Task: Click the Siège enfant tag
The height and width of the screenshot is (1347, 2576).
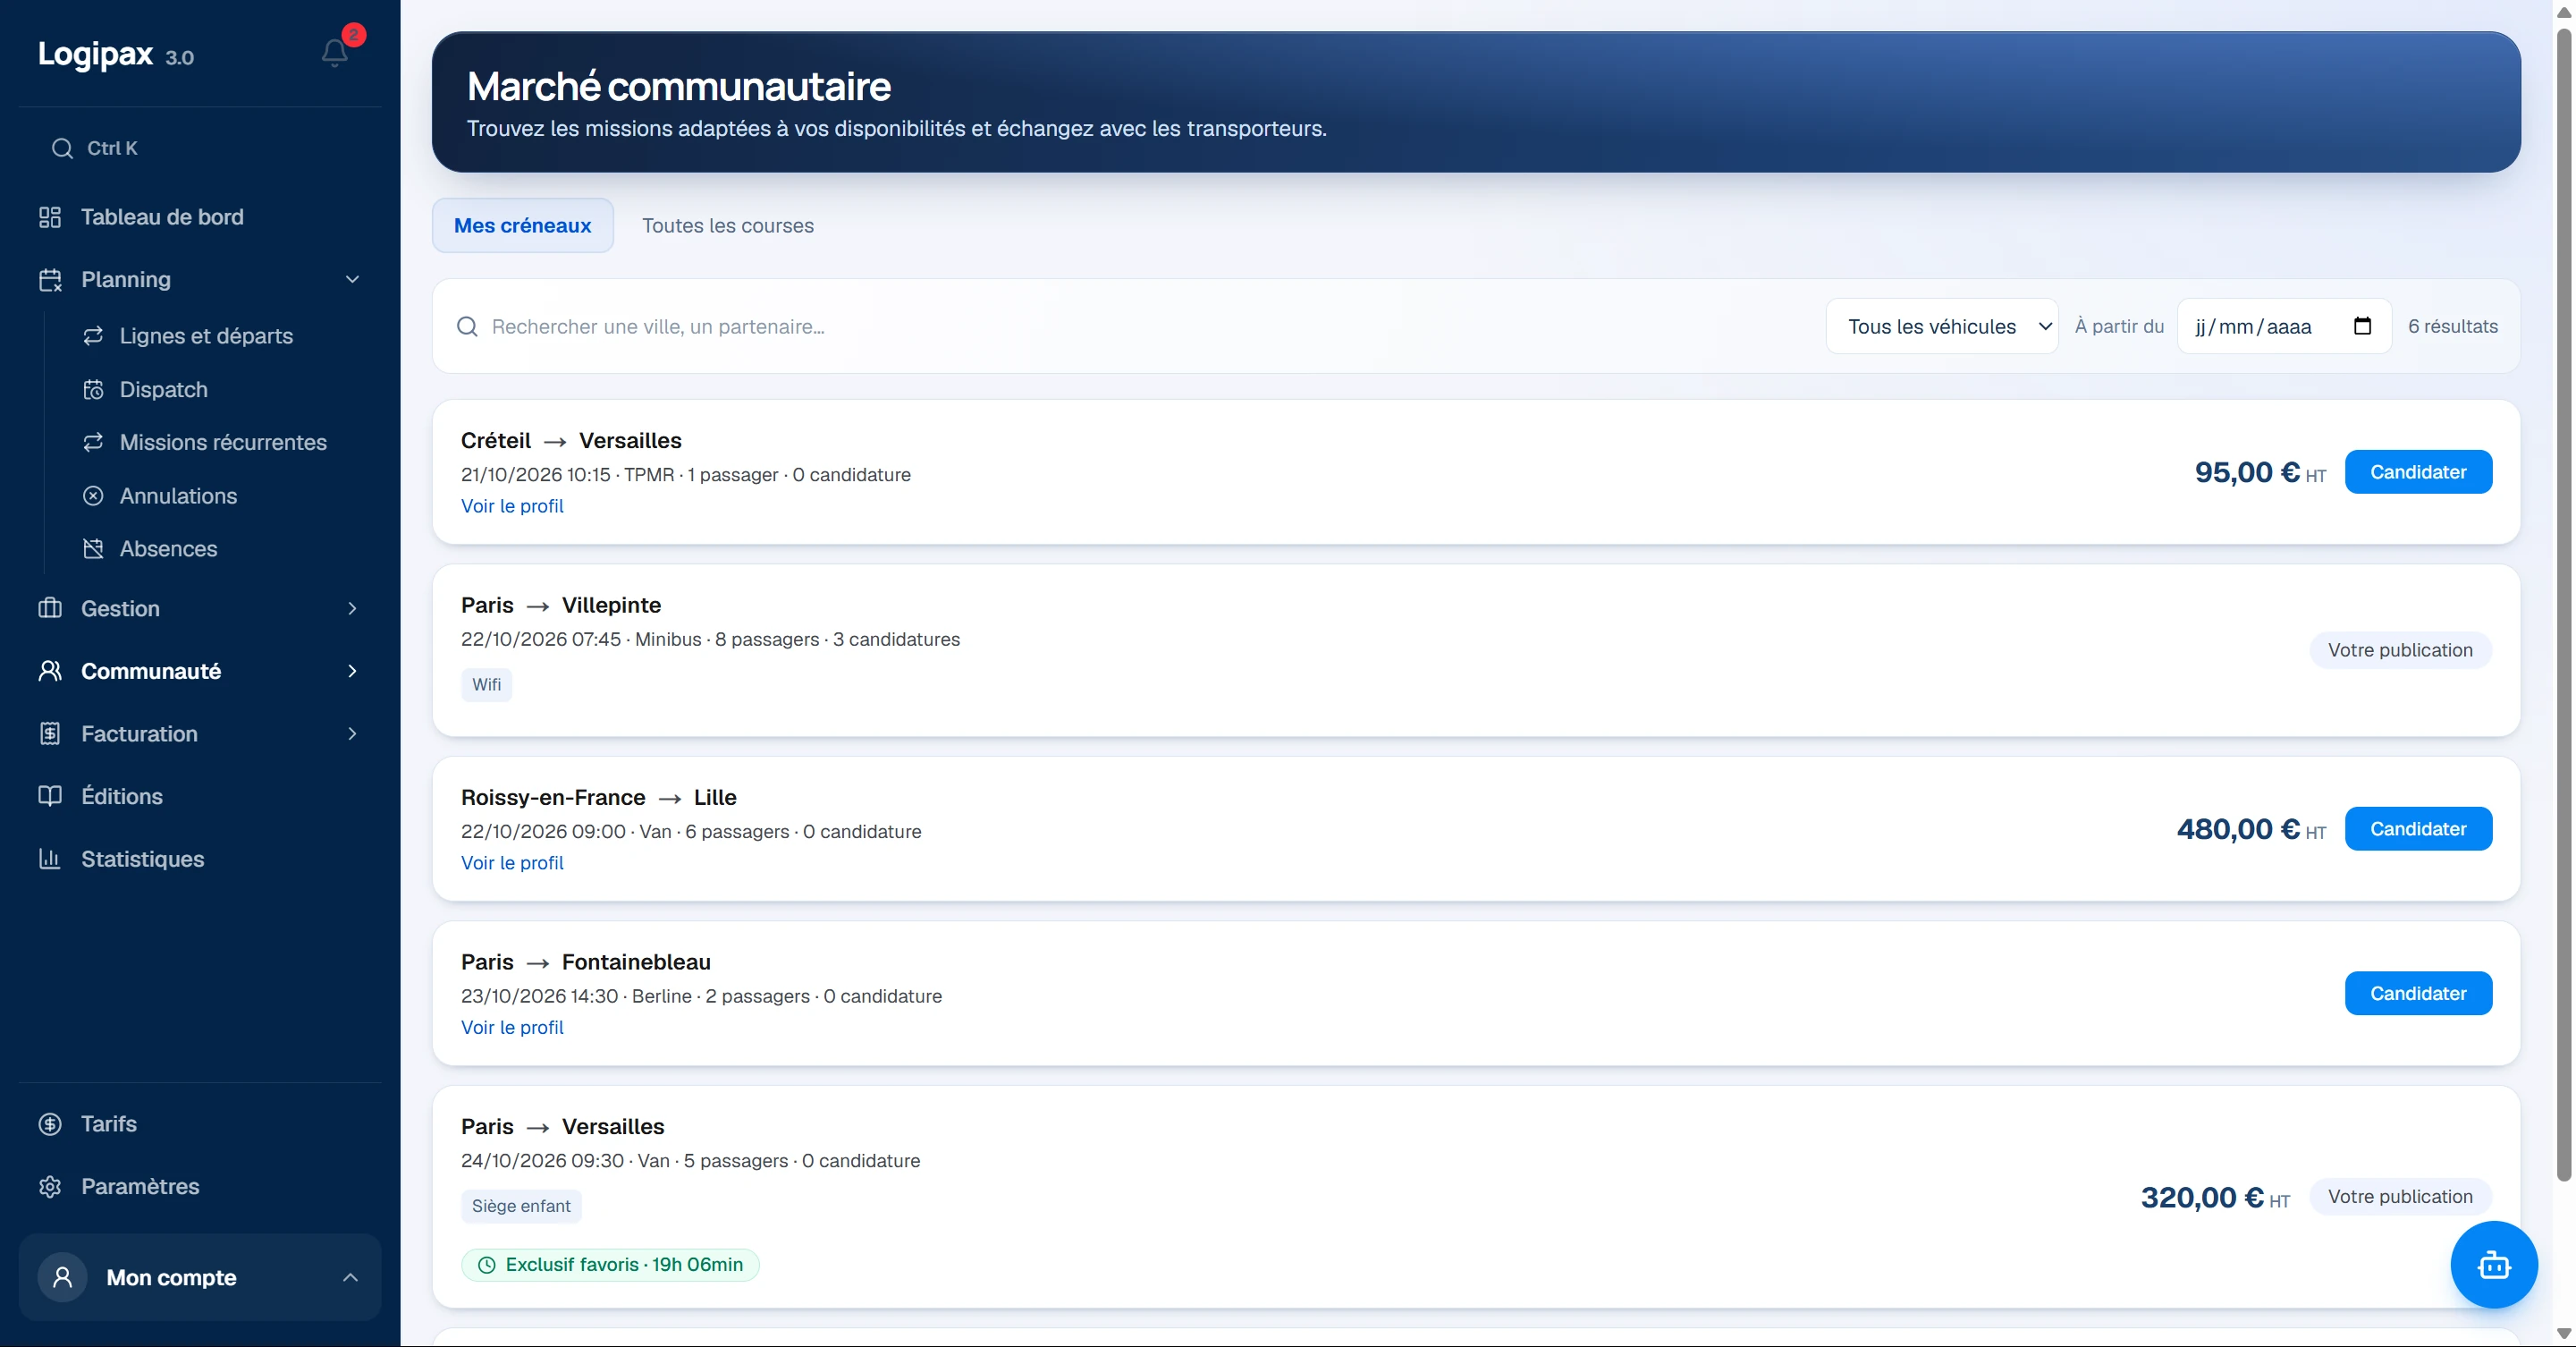Action: 521,1206
